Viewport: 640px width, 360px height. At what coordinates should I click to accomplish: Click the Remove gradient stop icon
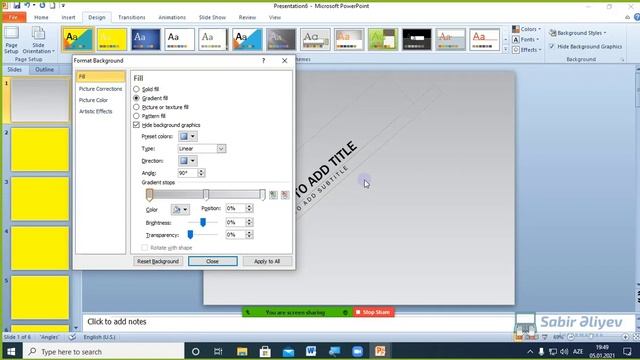pyautogui.click(x=284, y=195)
